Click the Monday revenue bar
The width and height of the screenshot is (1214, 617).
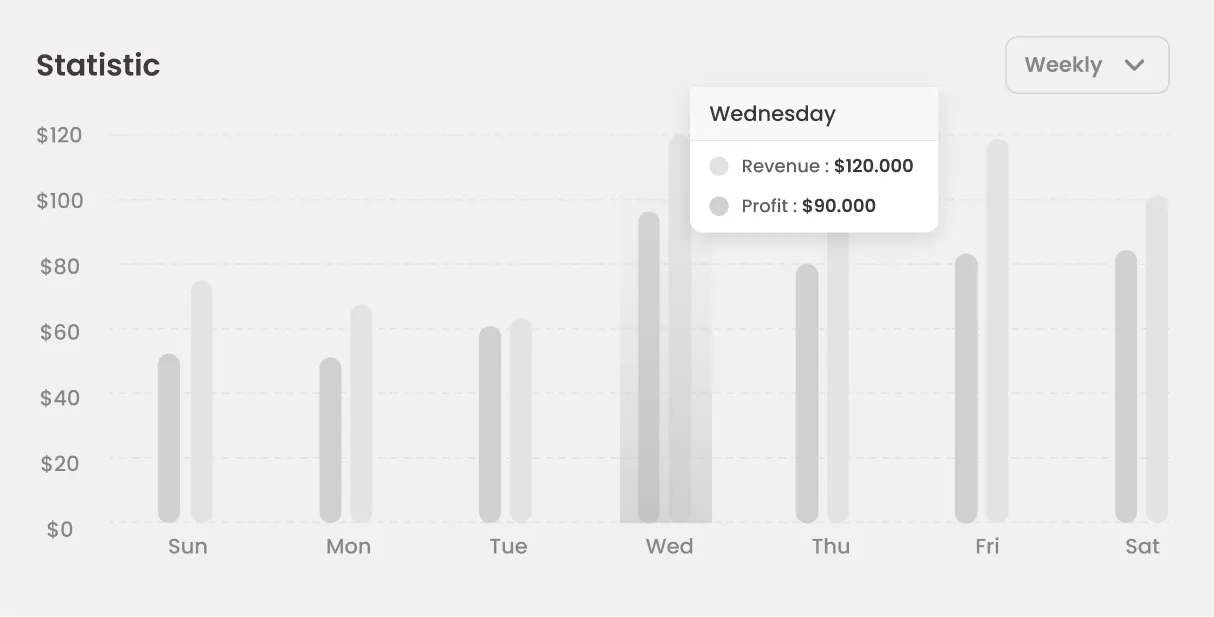pos(361,413)
